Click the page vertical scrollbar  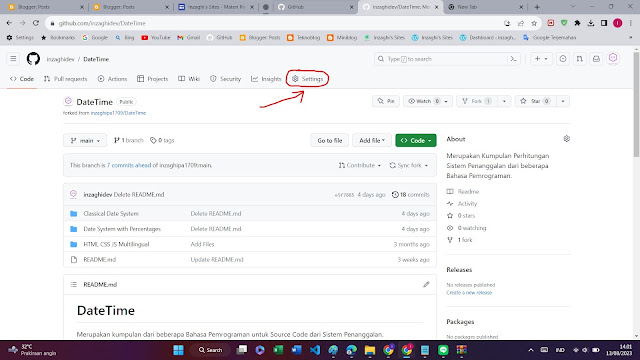(x=636, y=105)
